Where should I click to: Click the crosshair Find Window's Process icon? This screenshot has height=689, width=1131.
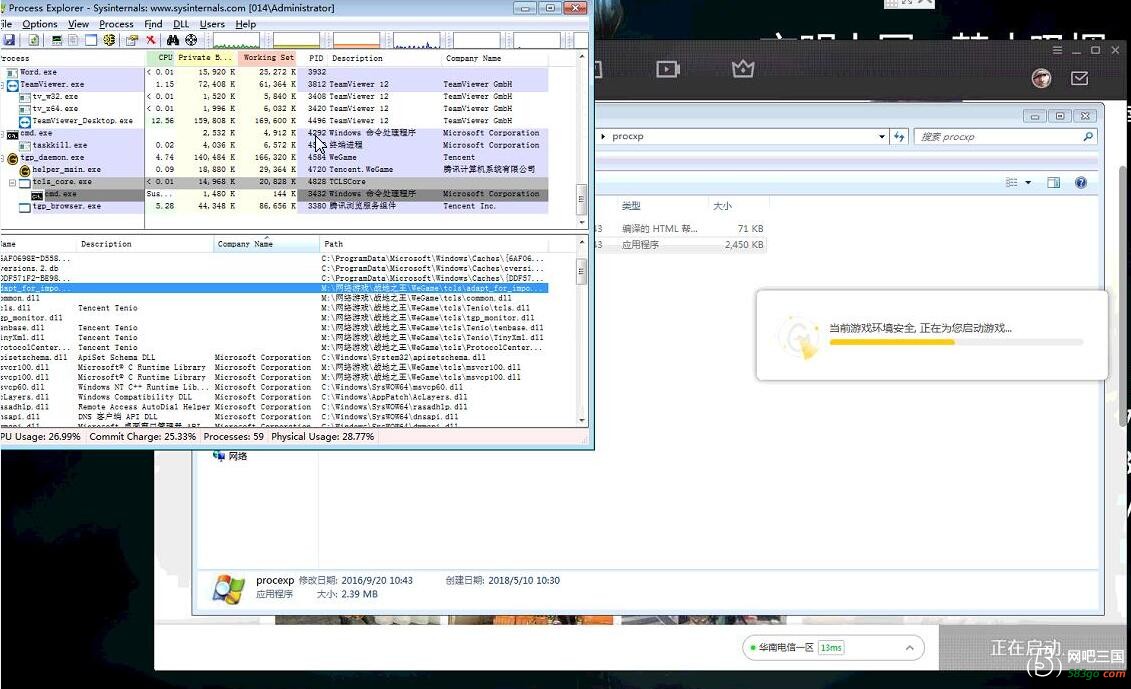tap(191, 40)
